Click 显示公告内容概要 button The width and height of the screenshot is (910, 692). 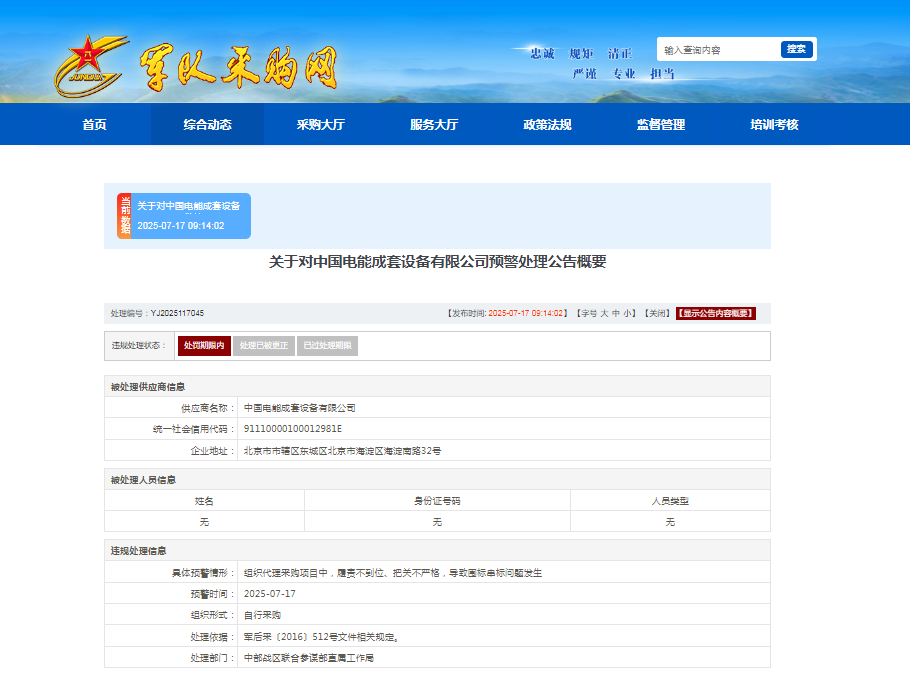[x=715, y=313]
